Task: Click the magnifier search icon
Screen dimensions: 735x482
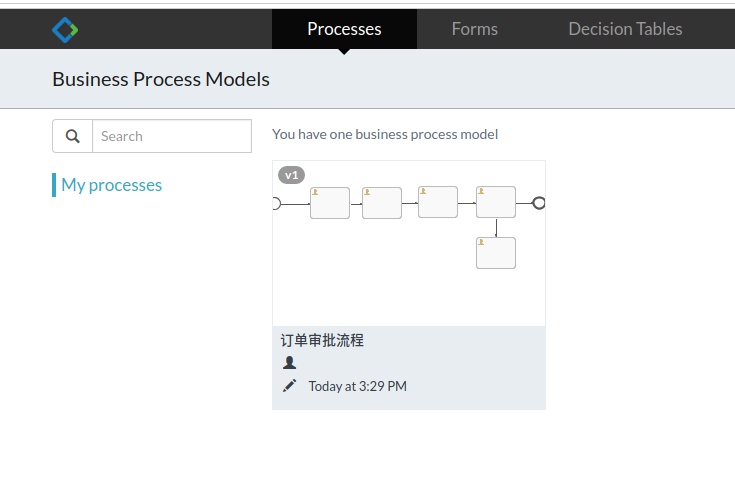Action: pyautogui.click(x=72, y=136)
